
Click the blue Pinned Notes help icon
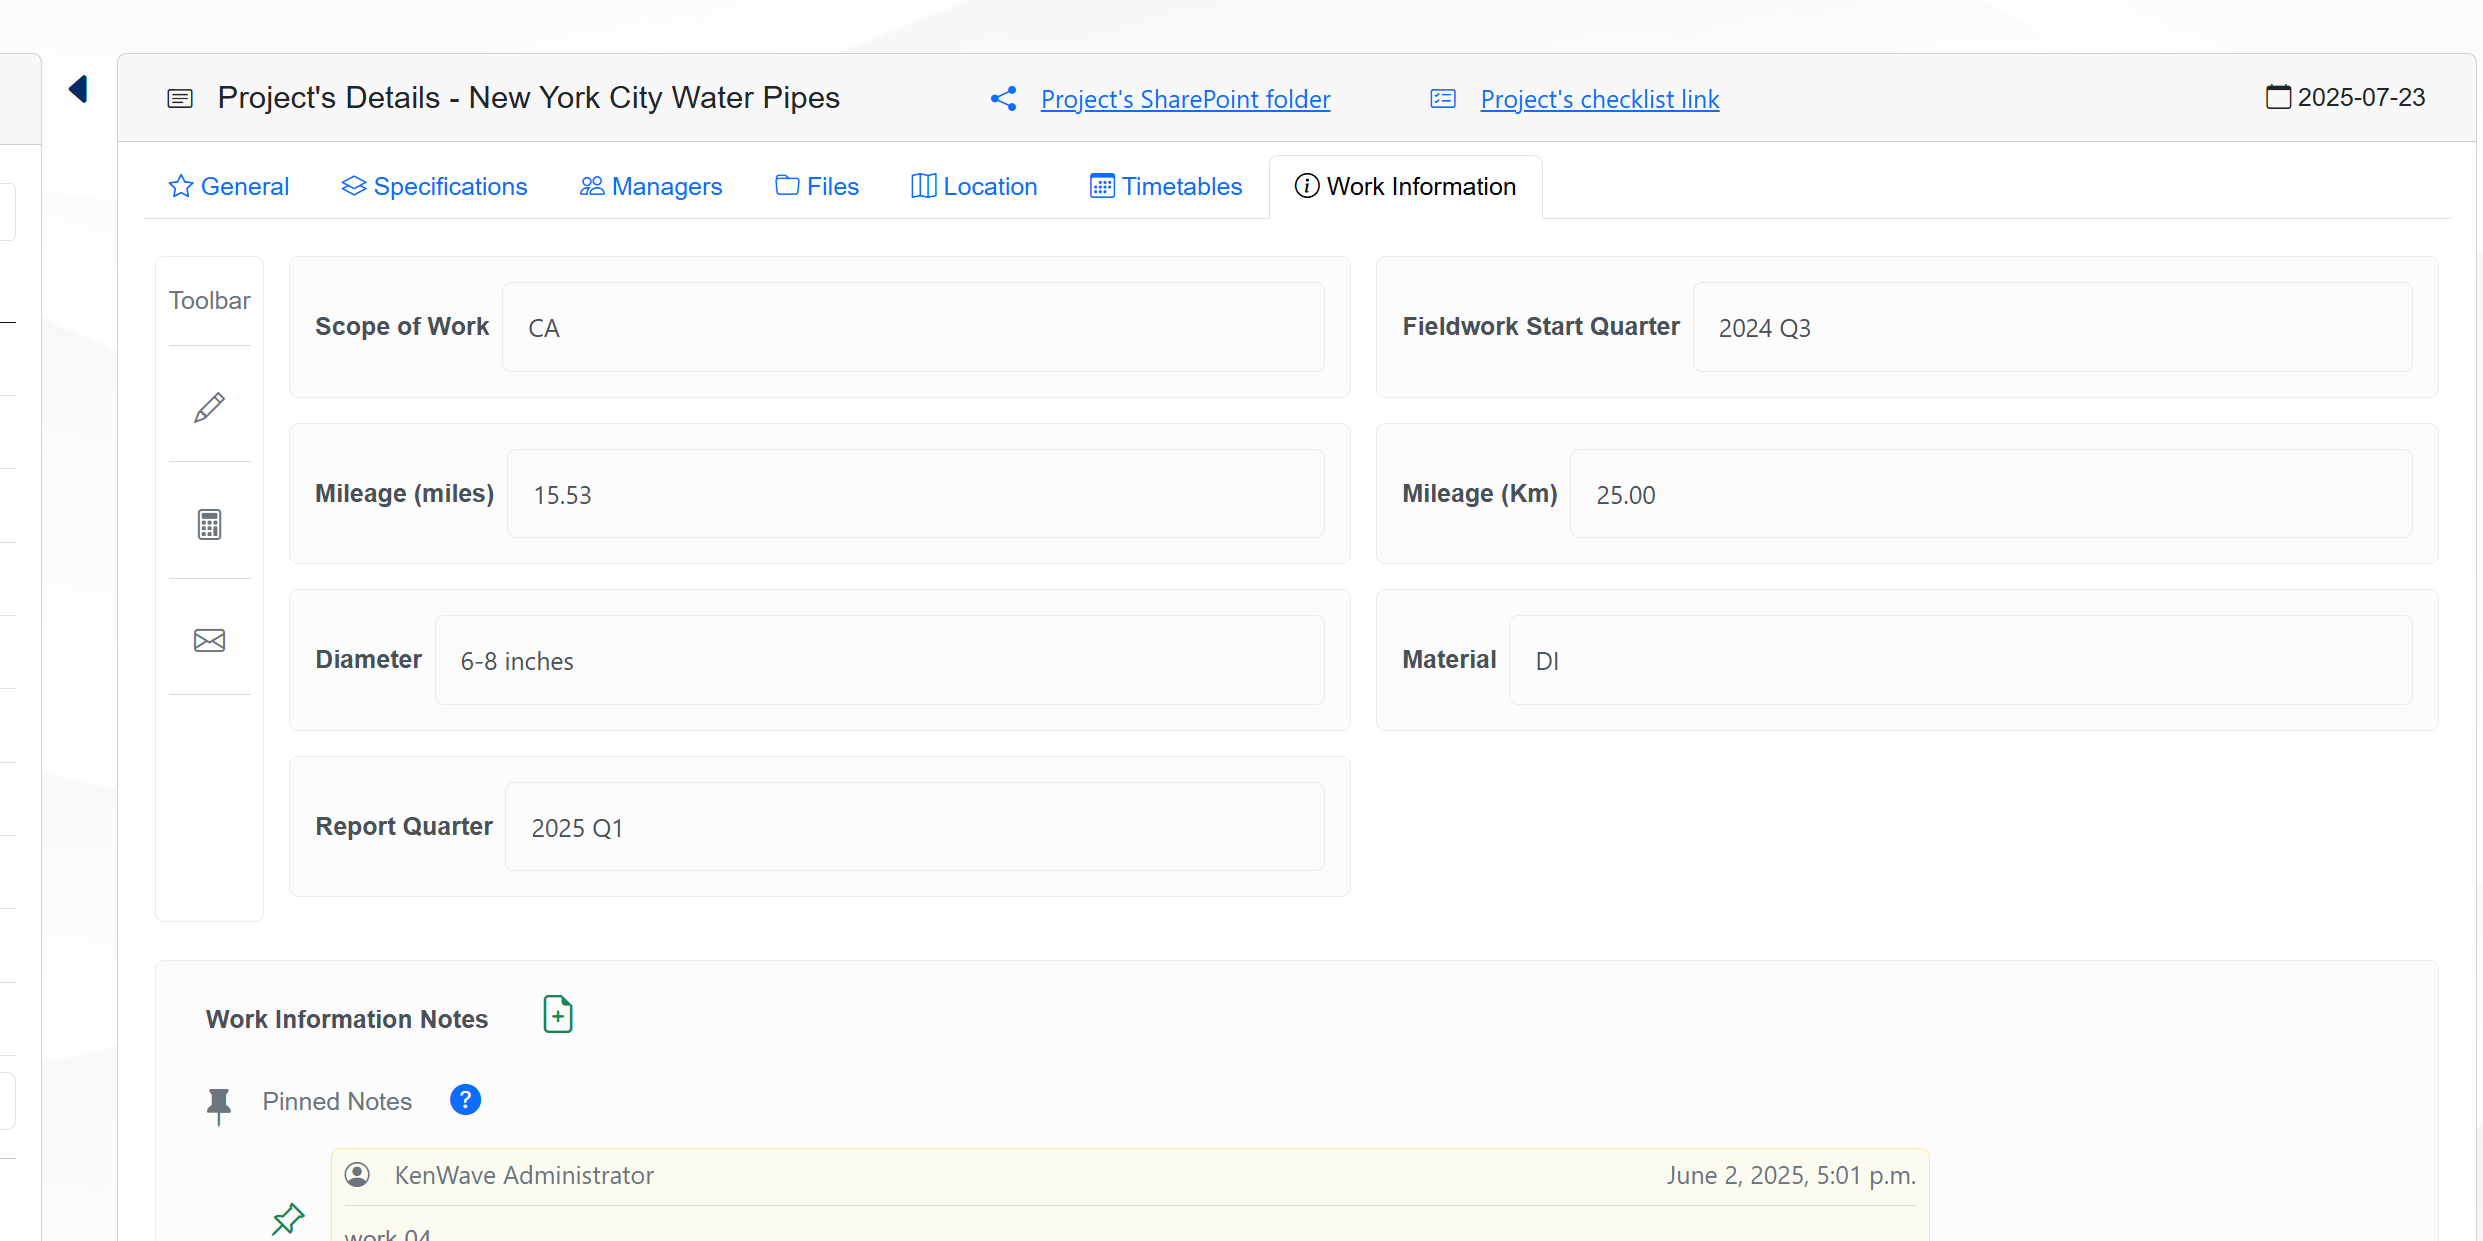(465, 1100)
